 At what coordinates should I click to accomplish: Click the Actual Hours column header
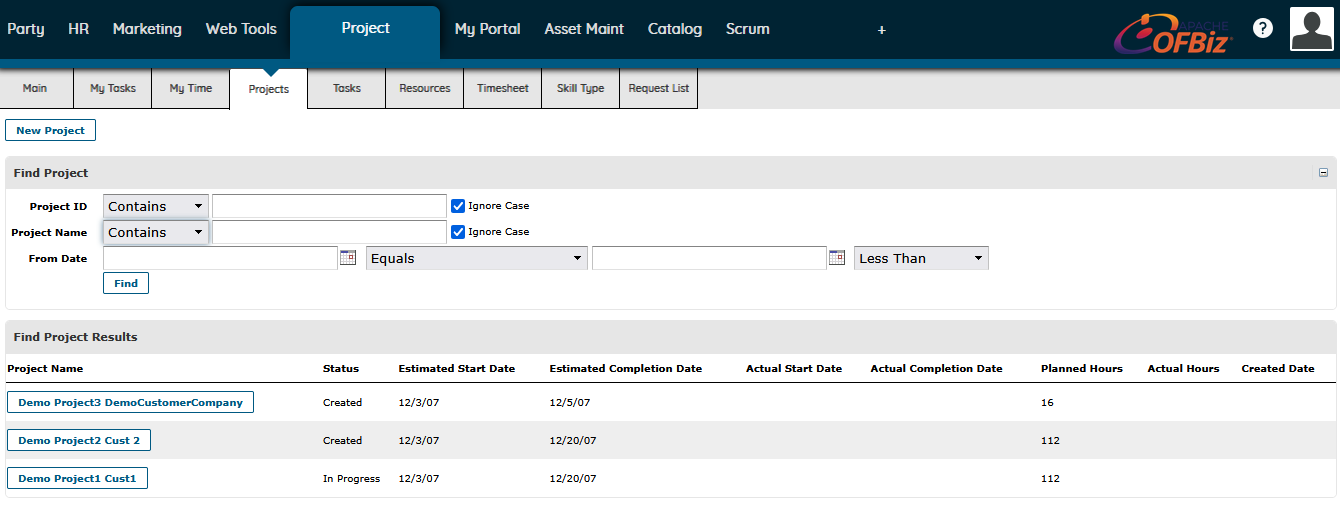1184,369
